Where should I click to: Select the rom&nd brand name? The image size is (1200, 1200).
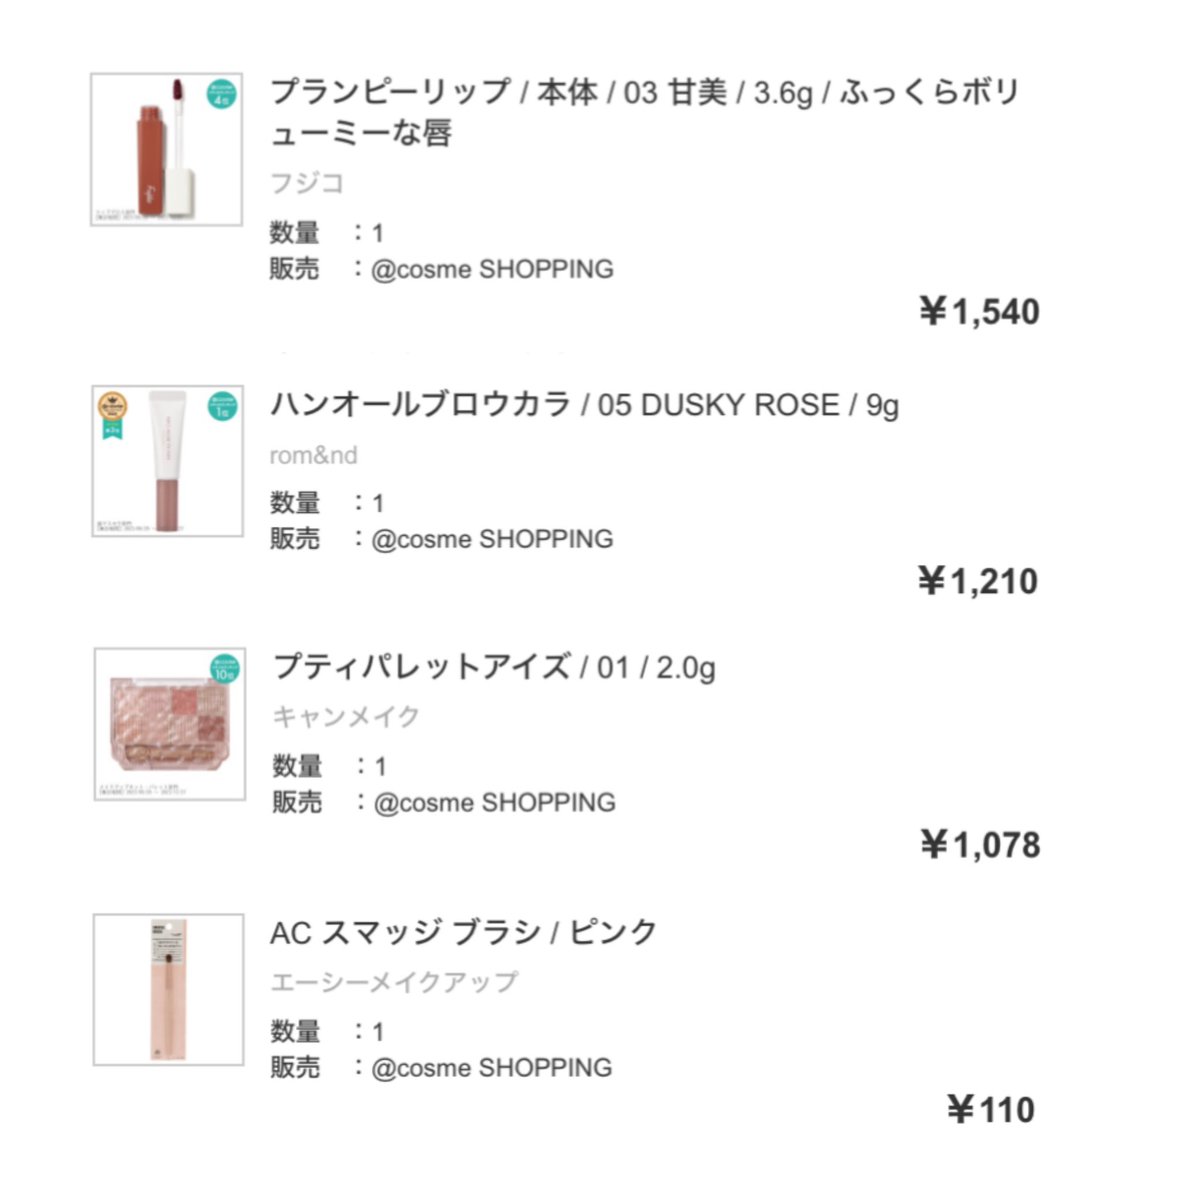click(313, 455)
